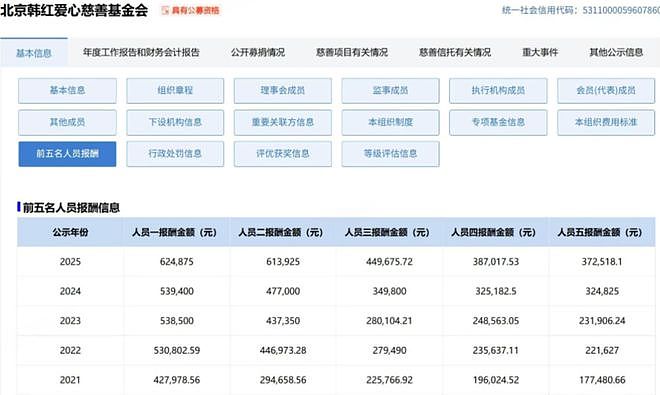660x395 pixels.
Task: Click the 248,563.05 cell
Action: pos(496,320)
